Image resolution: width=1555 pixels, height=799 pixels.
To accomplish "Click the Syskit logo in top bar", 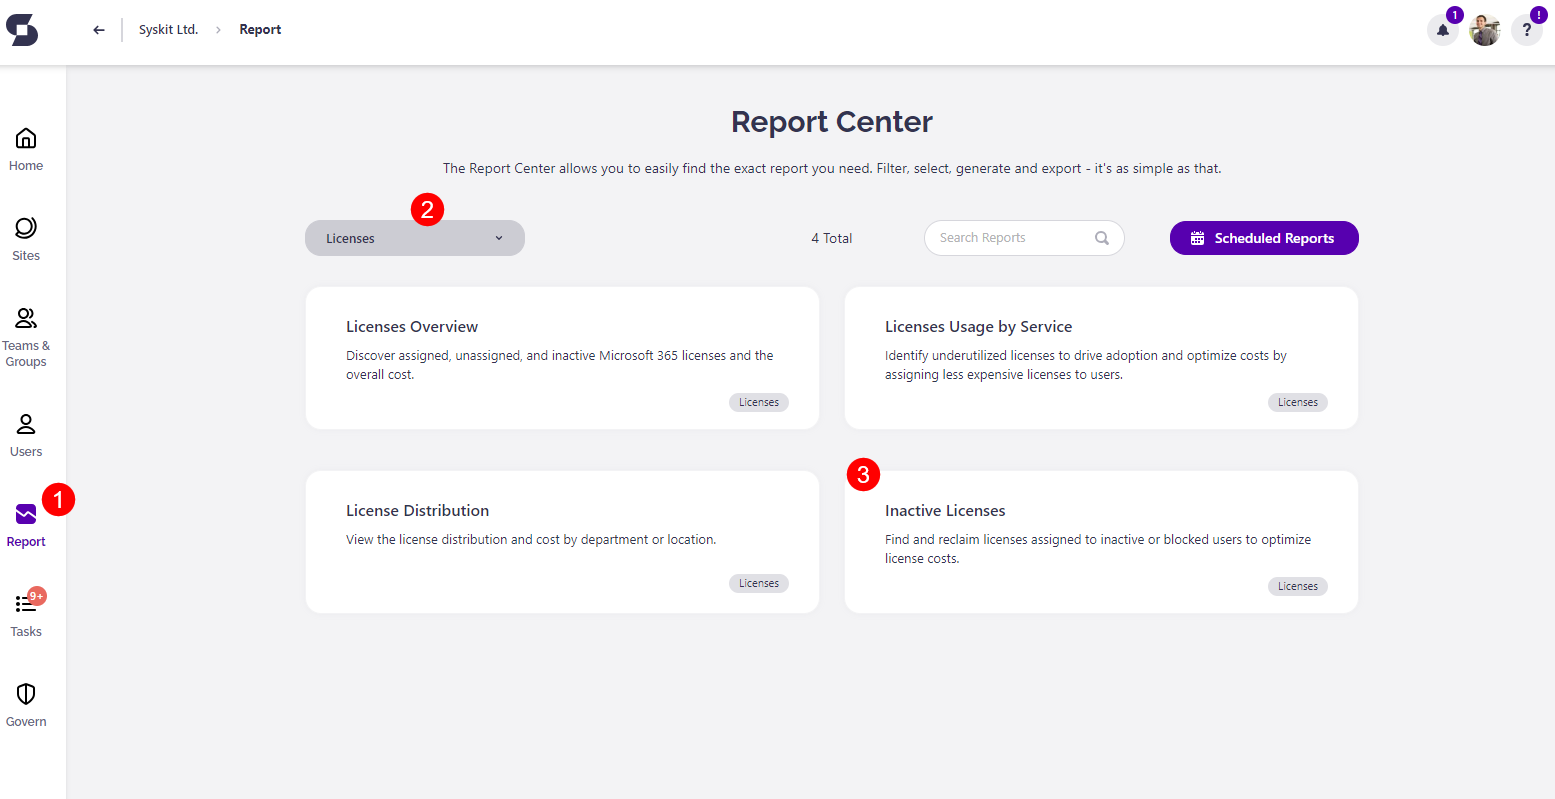I will (22, 30).
